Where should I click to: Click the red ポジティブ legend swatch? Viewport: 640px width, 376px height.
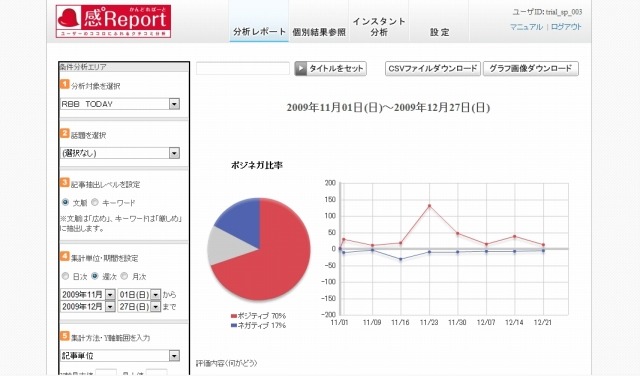234,316
